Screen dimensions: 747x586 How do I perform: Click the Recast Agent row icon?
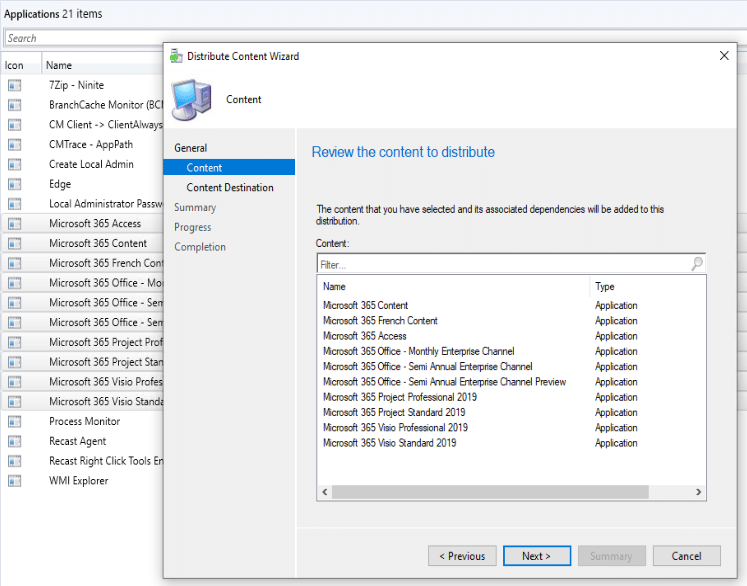point(14,442)
